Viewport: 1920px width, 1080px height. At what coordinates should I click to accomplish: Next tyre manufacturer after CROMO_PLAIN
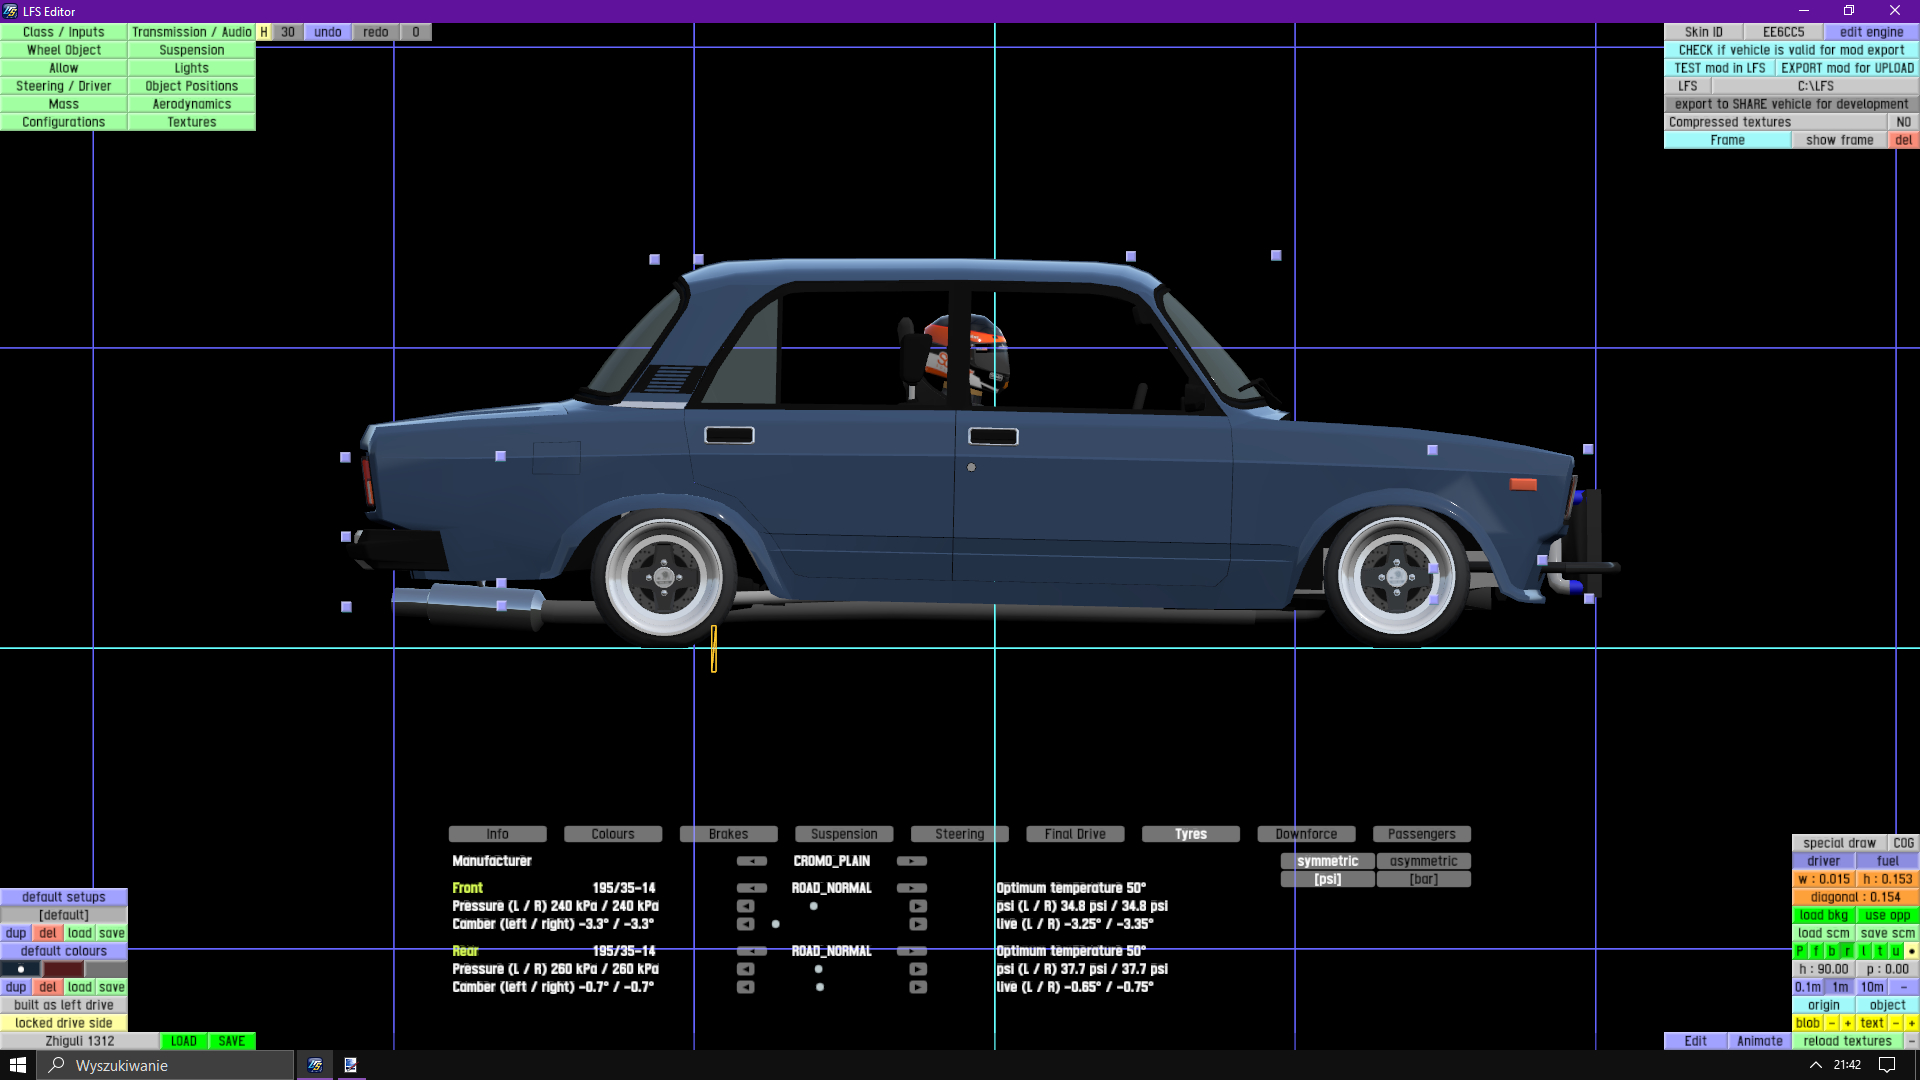coord(911,861)
